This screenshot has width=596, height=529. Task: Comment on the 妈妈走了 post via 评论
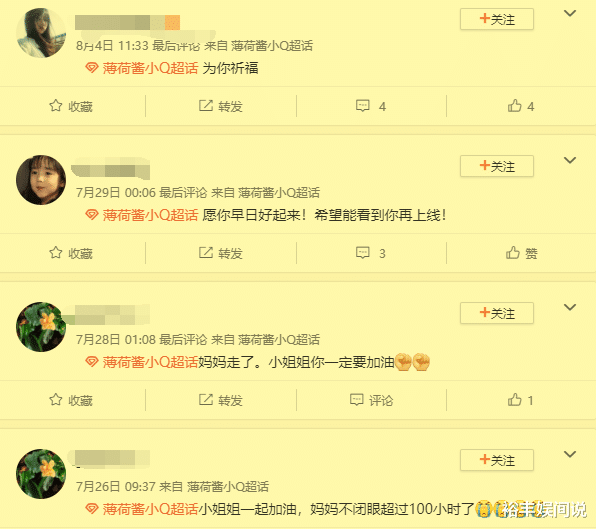pyautogui.click(x=371, y=400)
